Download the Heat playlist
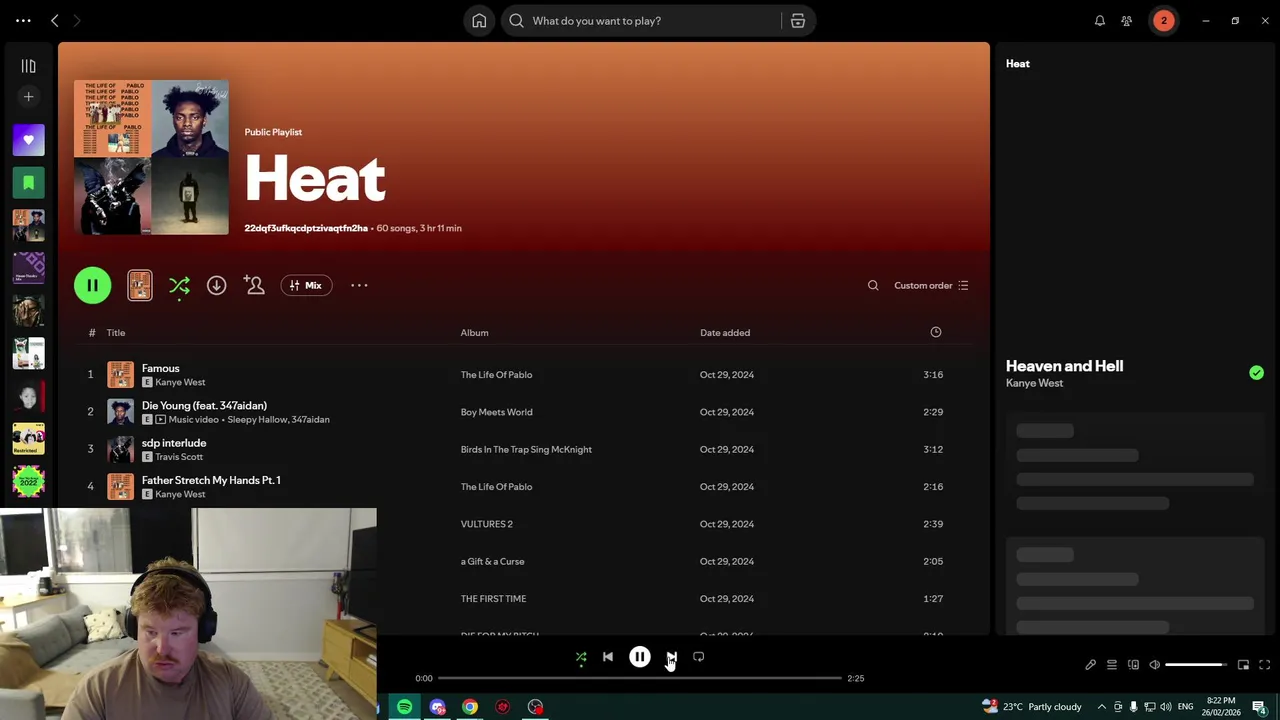This screenshot has width=1280, height=720. coord(216,286)
